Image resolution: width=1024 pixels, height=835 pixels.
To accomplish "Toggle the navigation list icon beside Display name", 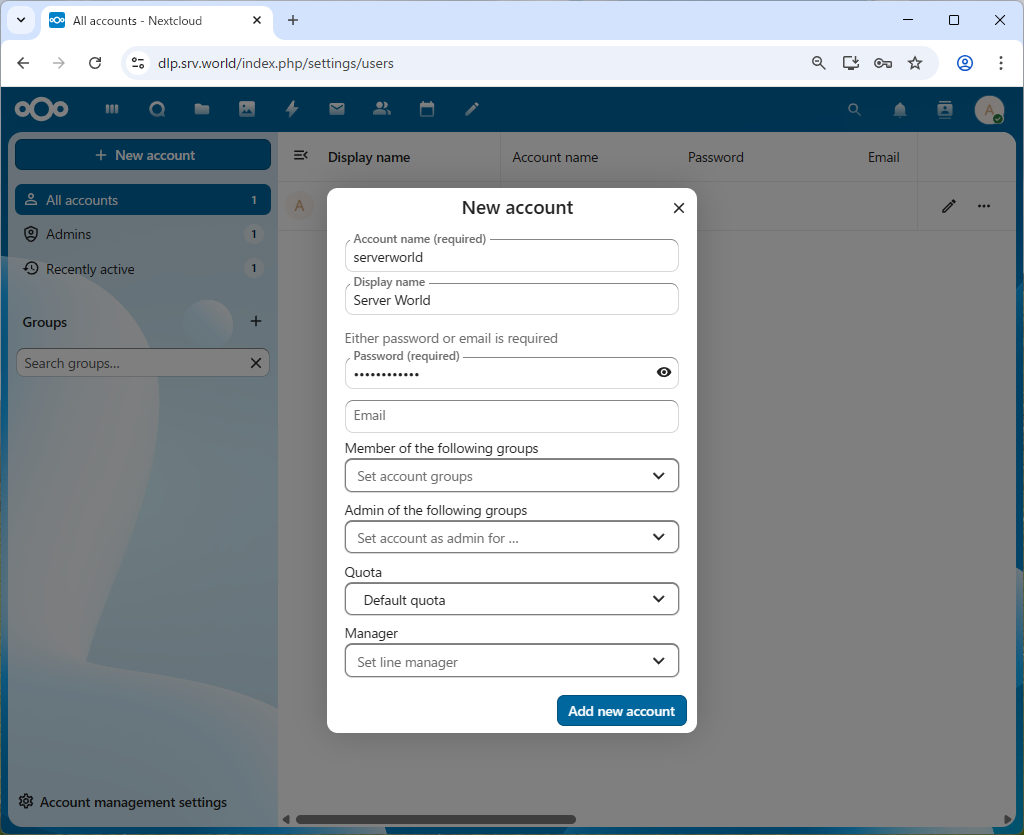I will click(300, 155).
